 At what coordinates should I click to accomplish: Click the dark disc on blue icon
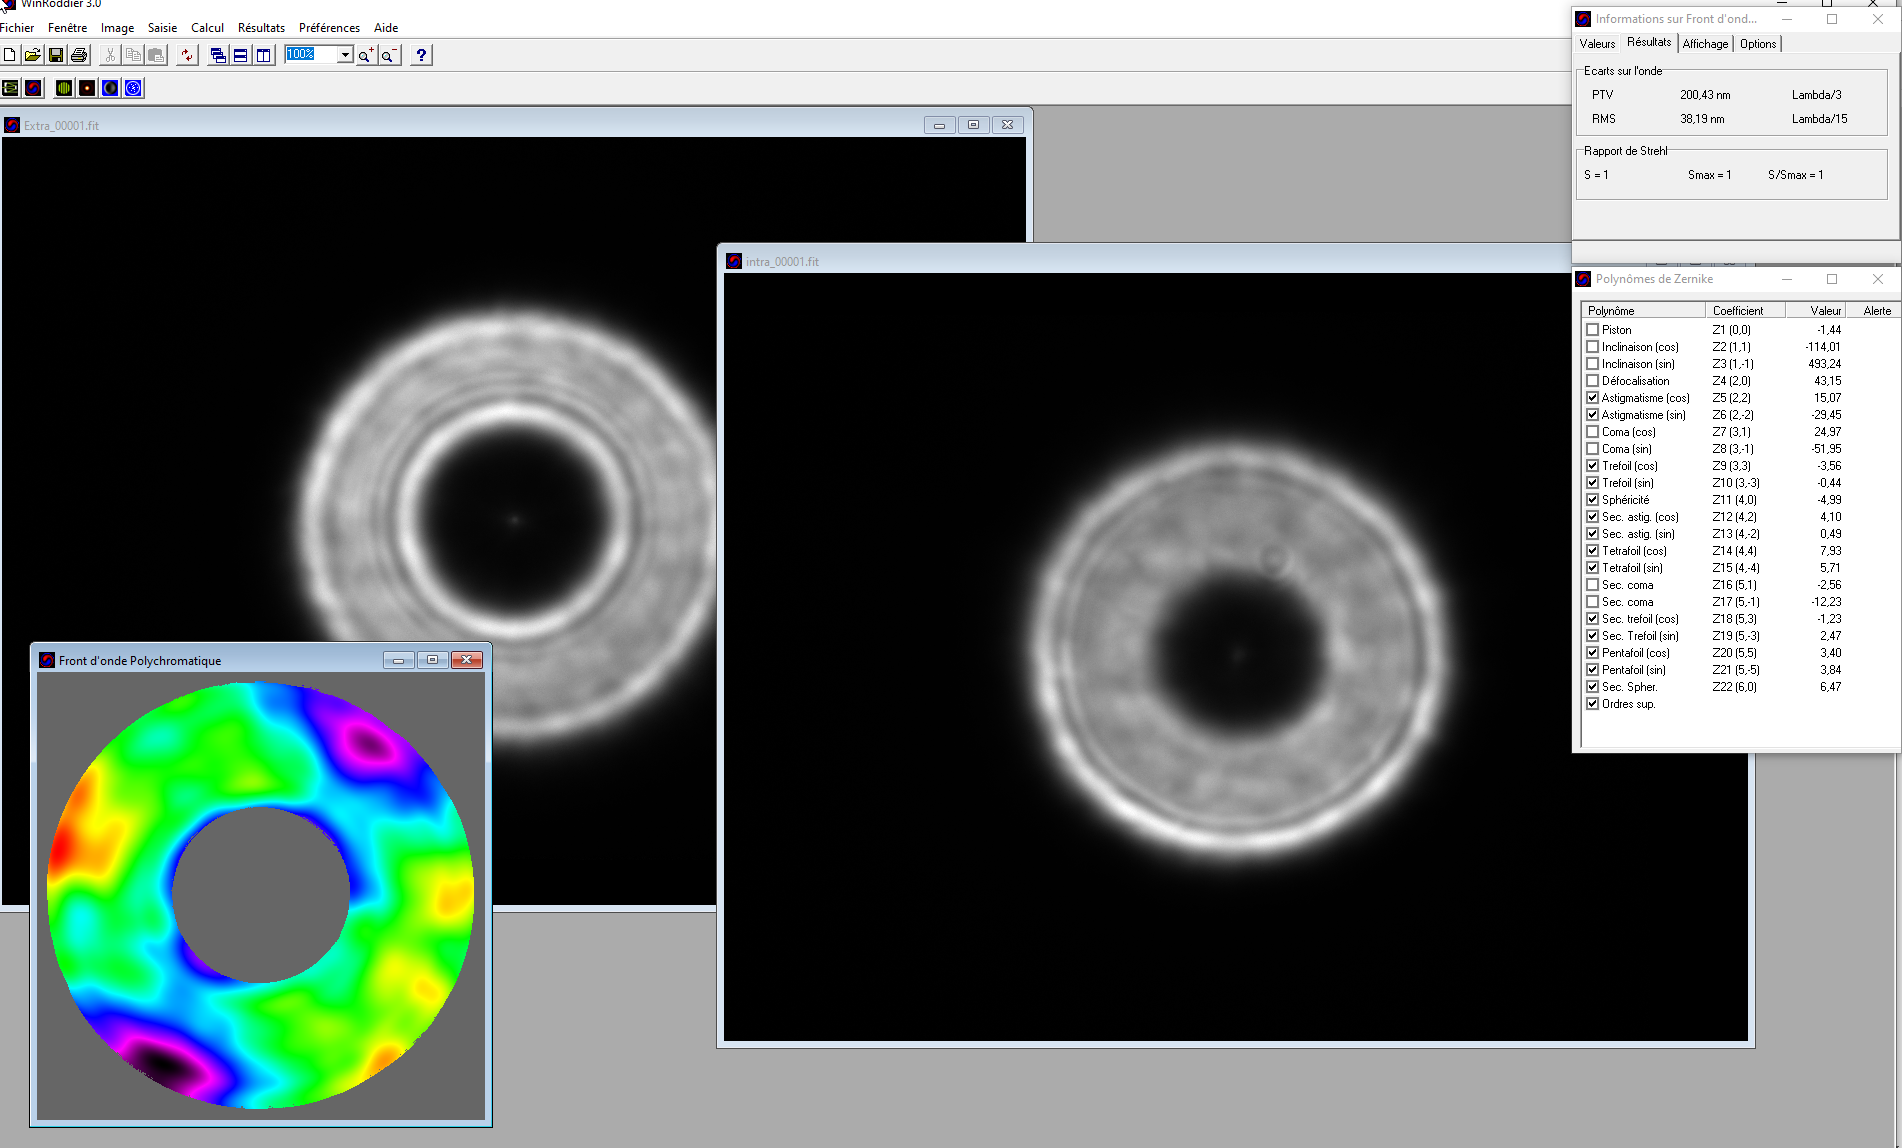(110, 88)
